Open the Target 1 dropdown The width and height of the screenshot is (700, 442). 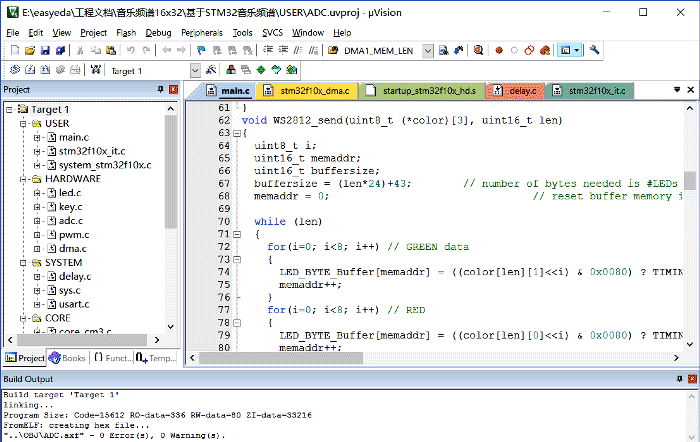tap(194, 71)
